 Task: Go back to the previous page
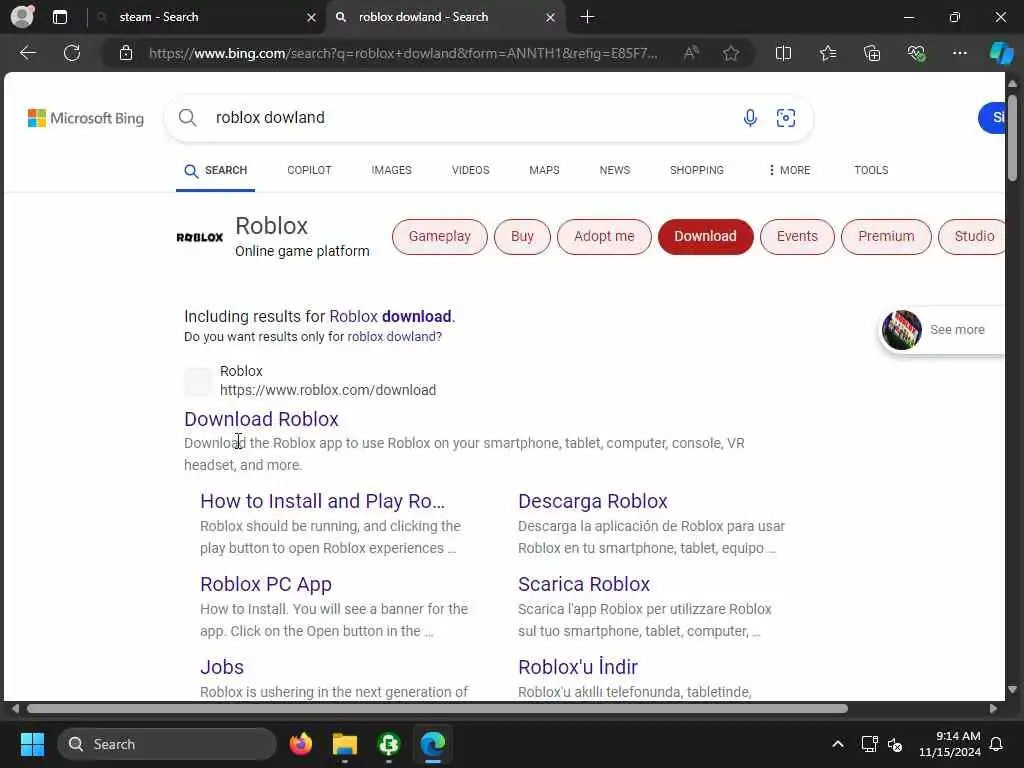[27, 53]
